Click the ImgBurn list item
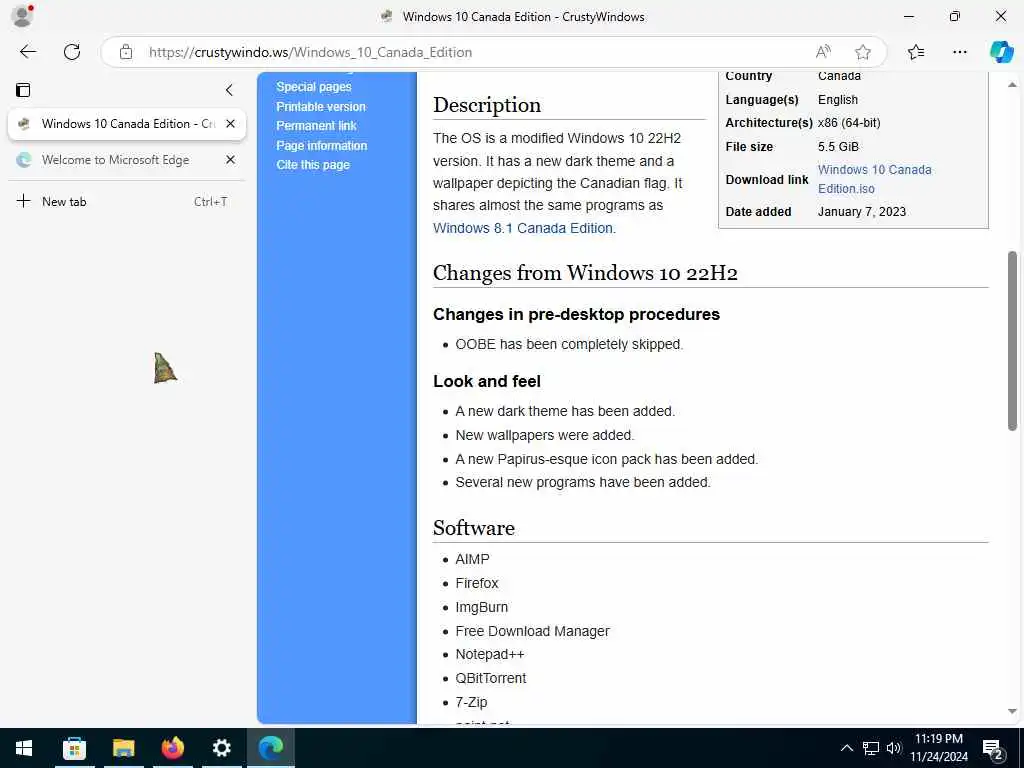The width and height of the screenshot is (1024, 768). point(481,607)
